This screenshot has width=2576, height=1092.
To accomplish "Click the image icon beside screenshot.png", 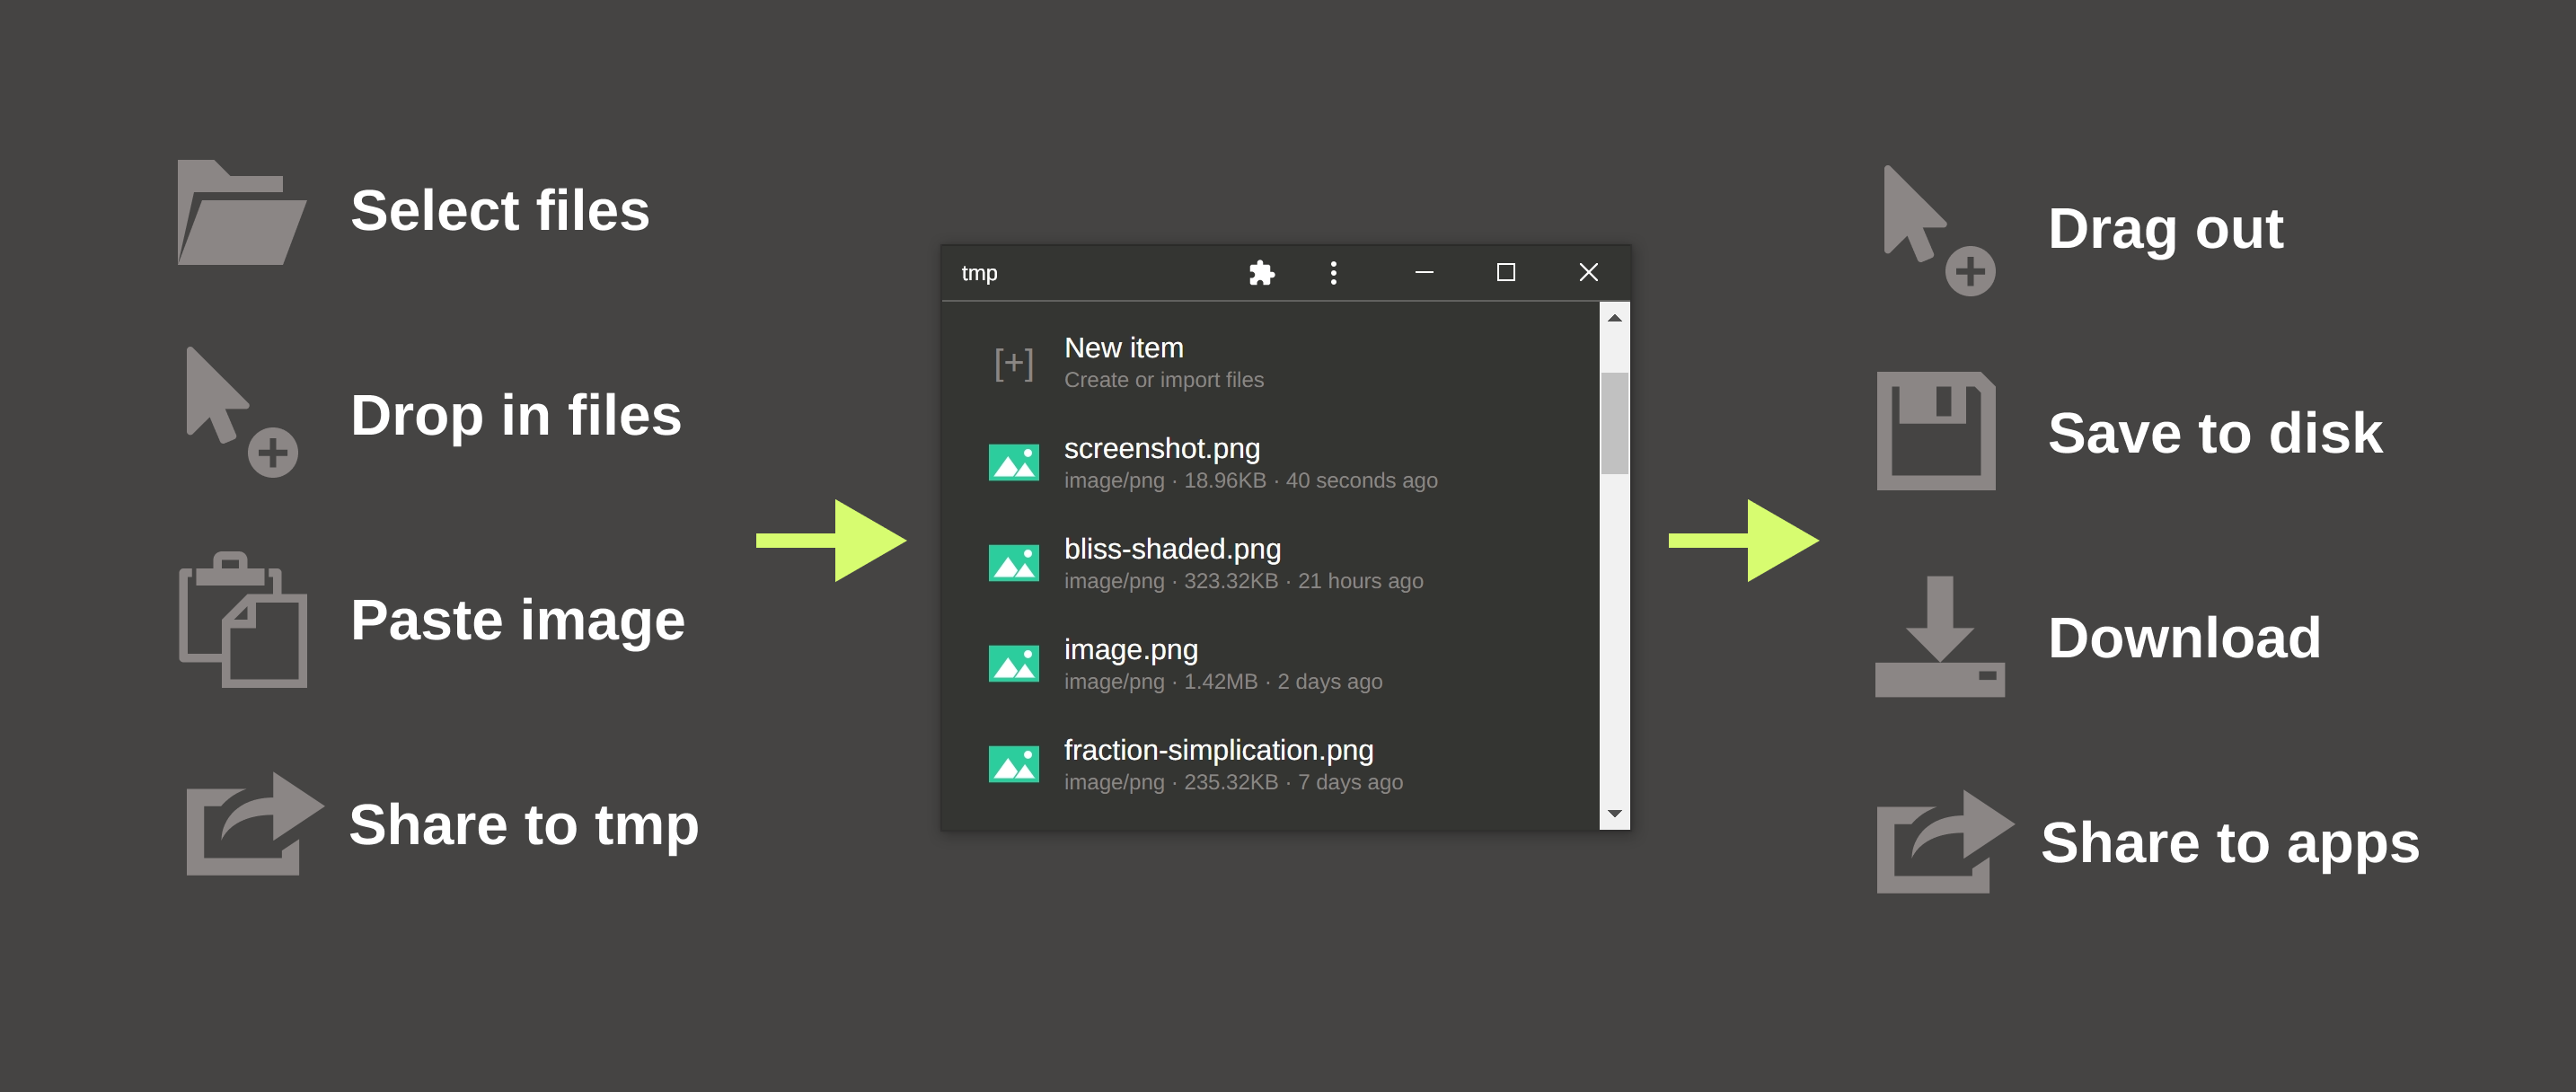I will coord(1013,463).
